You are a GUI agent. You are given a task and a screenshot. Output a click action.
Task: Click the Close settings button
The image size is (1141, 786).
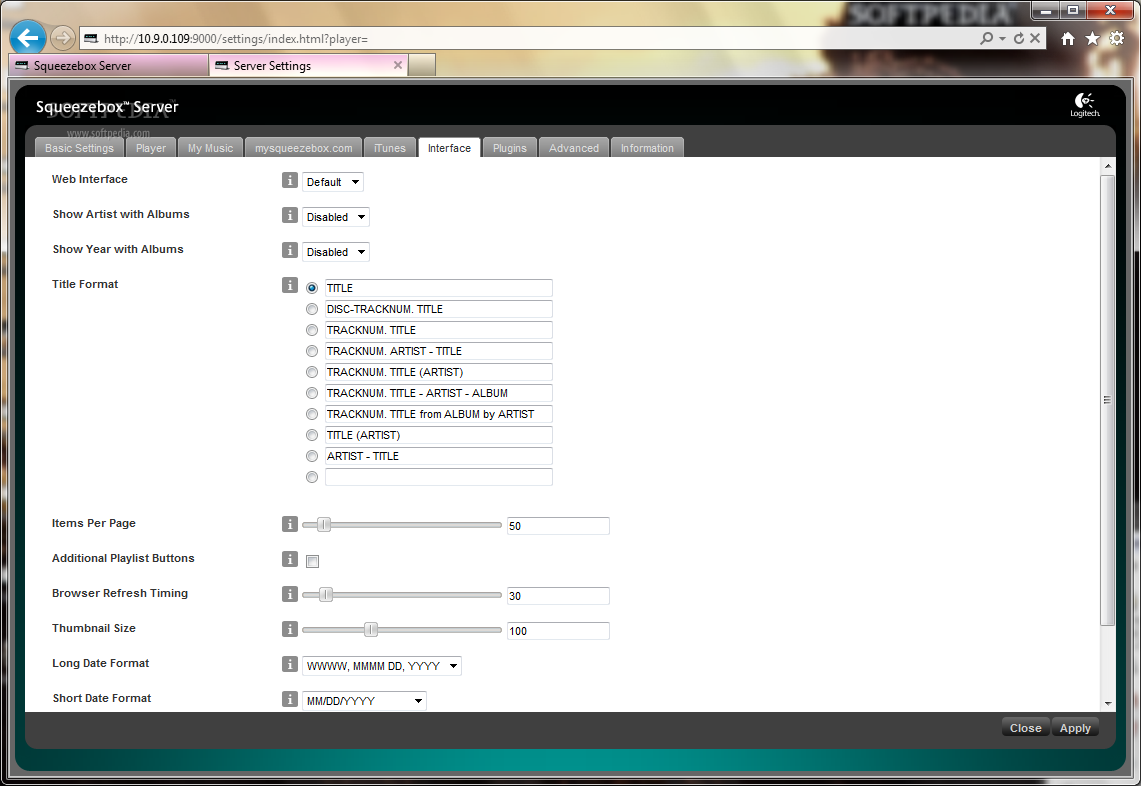tap(1025, 728)
